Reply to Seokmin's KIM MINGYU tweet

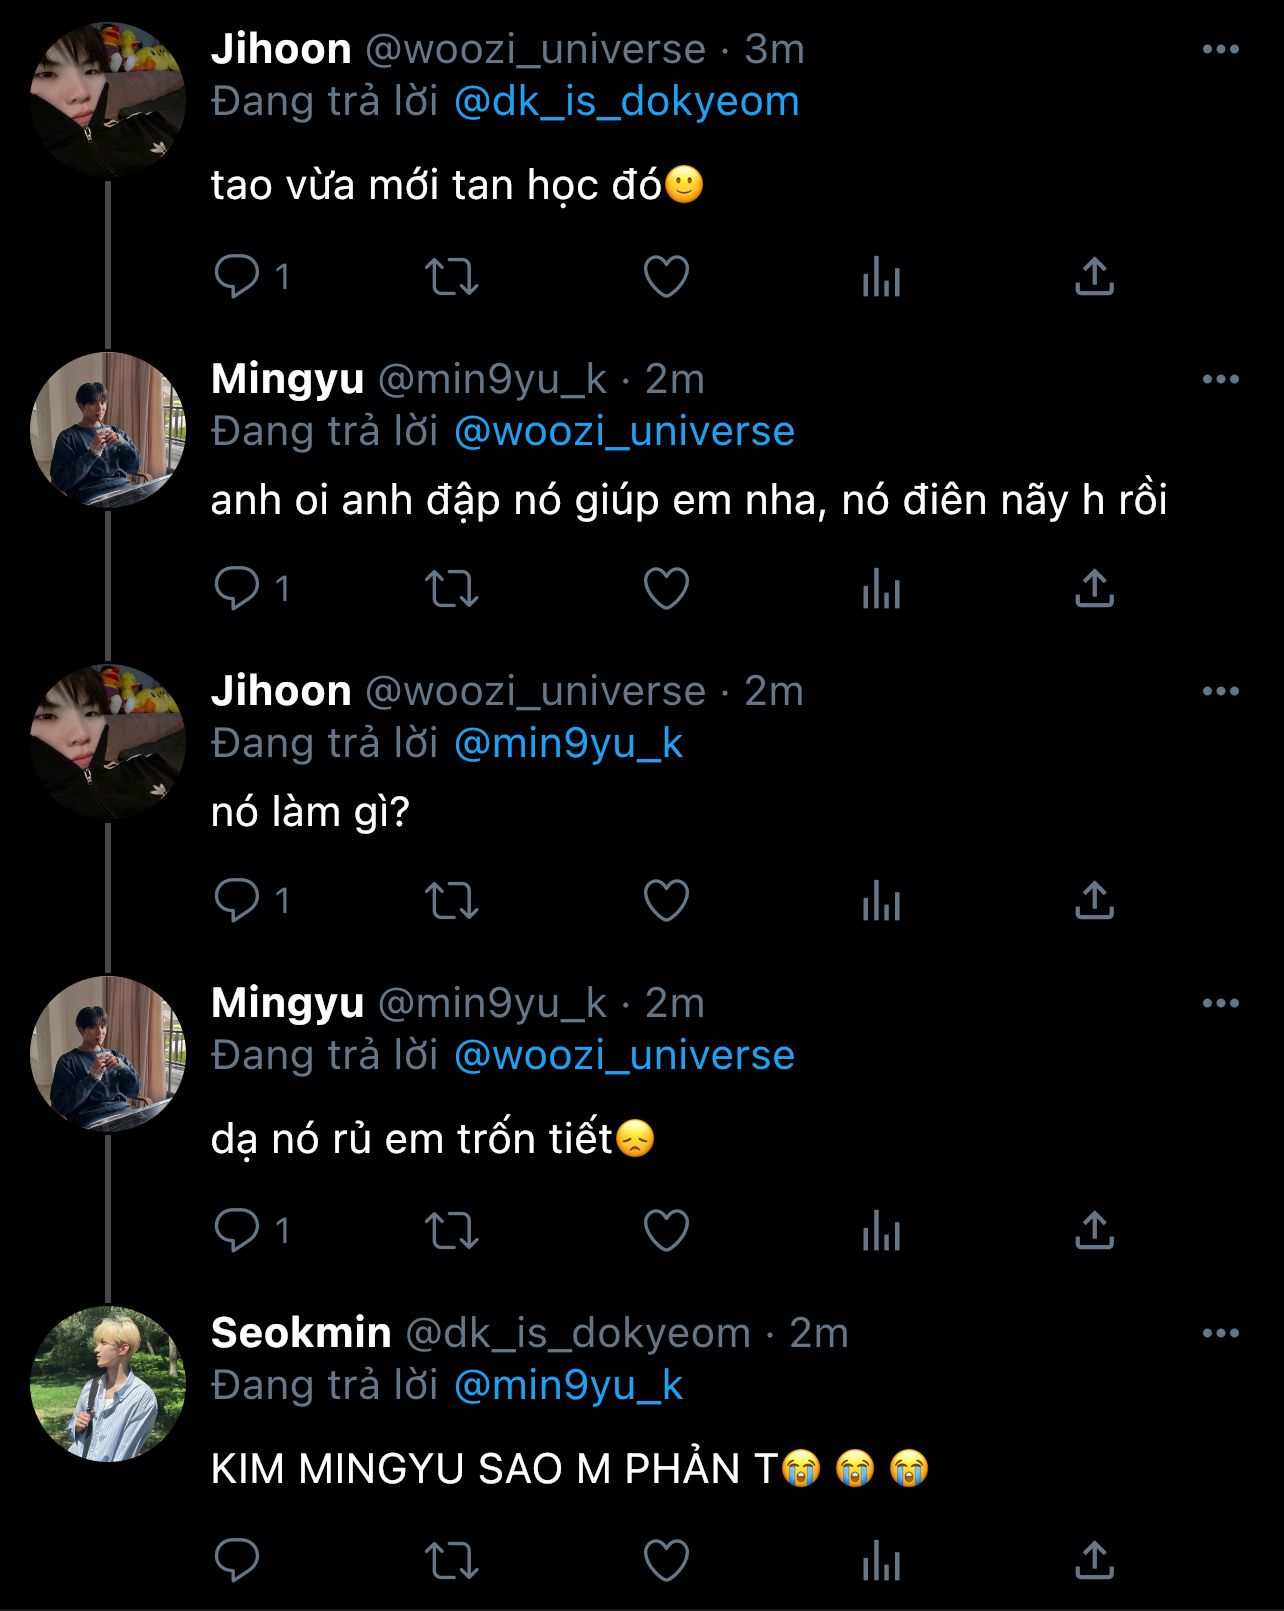(238, 1560)
